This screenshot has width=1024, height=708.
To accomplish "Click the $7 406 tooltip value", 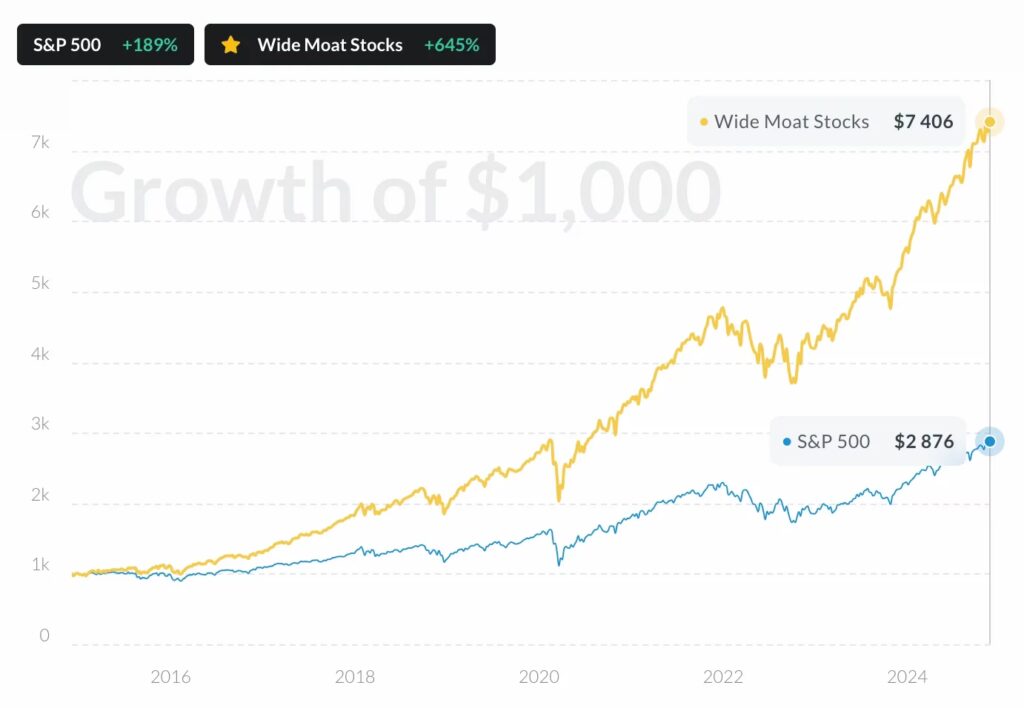I will 923,122.
